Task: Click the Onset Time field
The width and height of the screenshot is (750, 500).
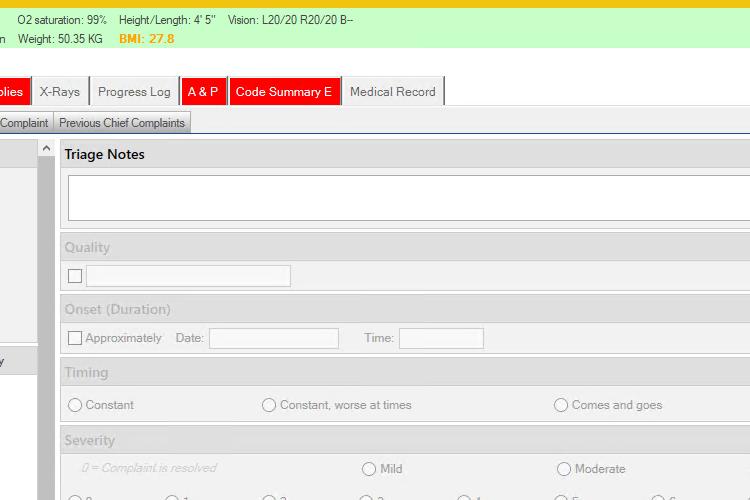Action: (x=441, y=338)
